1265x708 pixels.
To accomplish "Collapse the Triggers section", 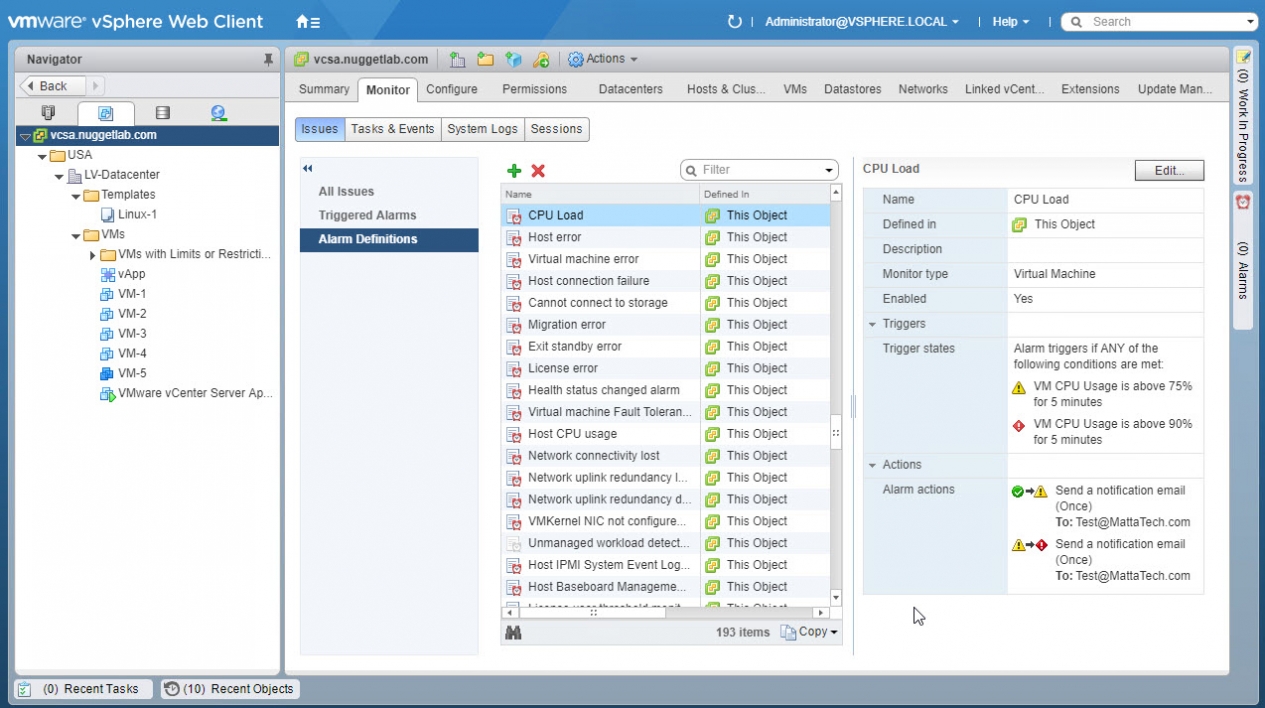I will 873,324.
